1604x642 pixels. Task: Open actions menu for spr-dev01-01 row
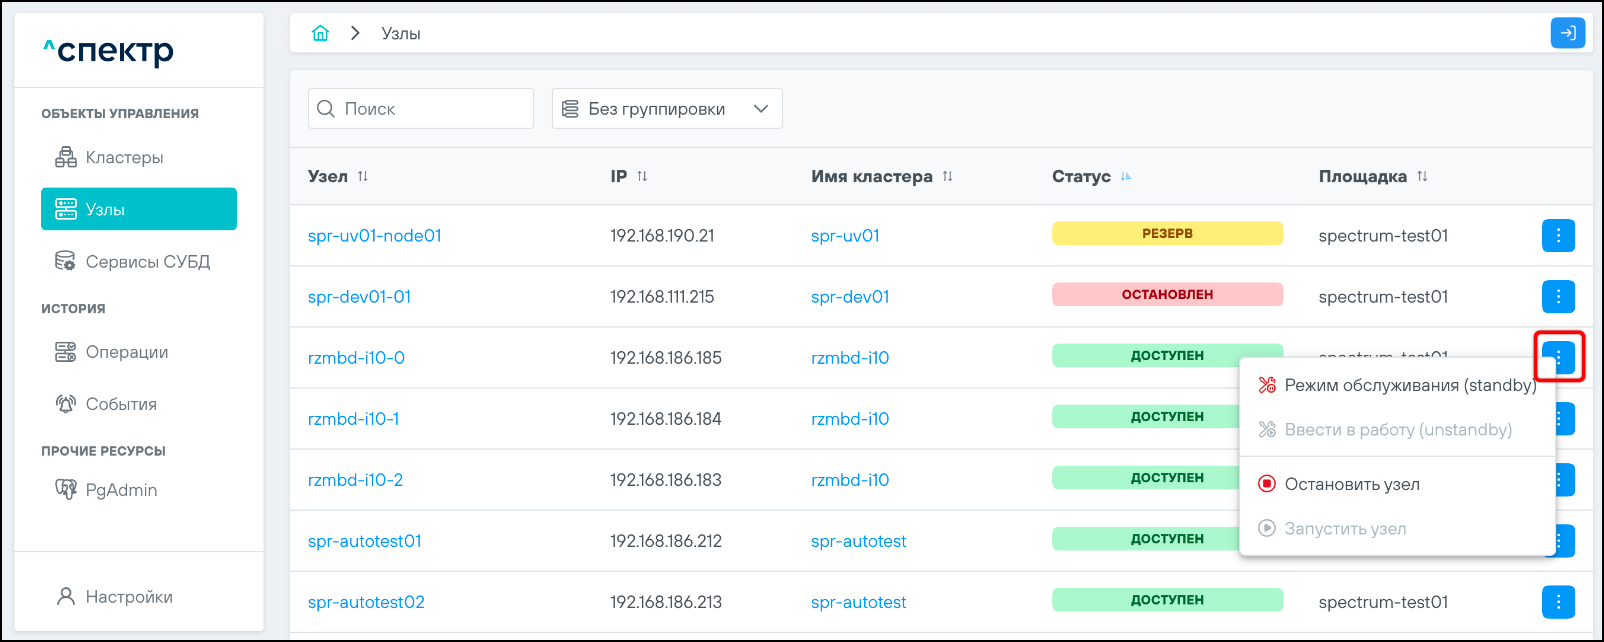tap(1558, 297)
